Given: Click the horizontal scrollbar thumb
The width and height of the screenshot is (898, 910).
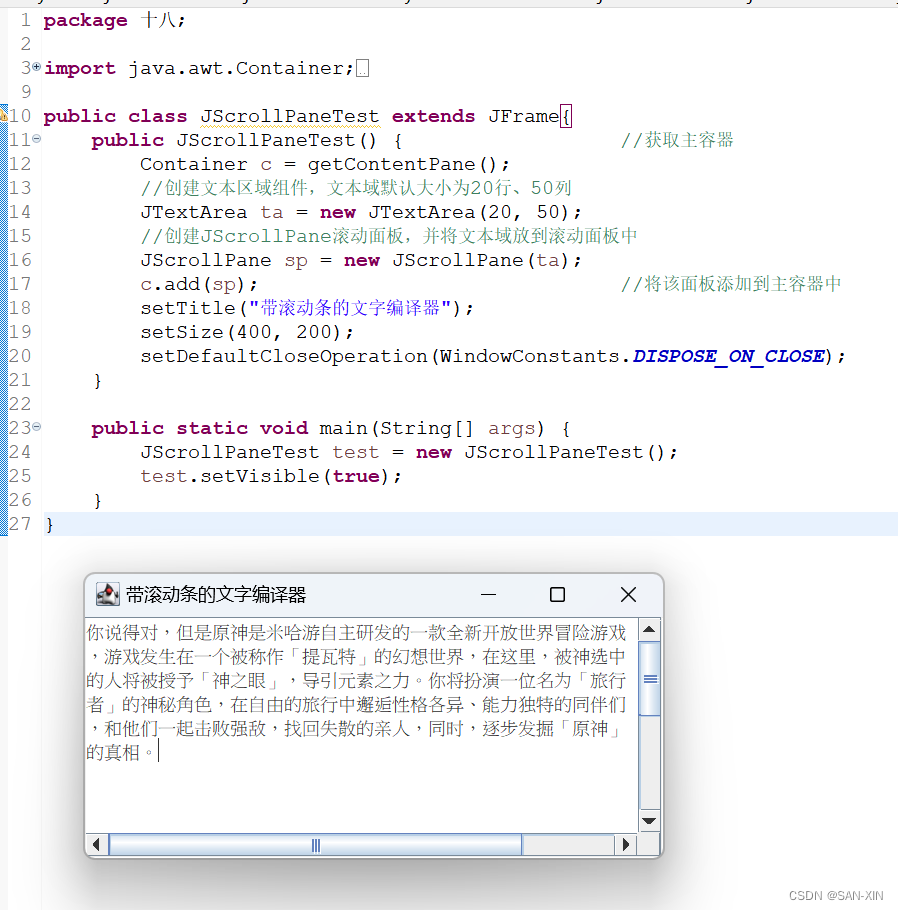Looking at the screenshot, I should (315, 843).
